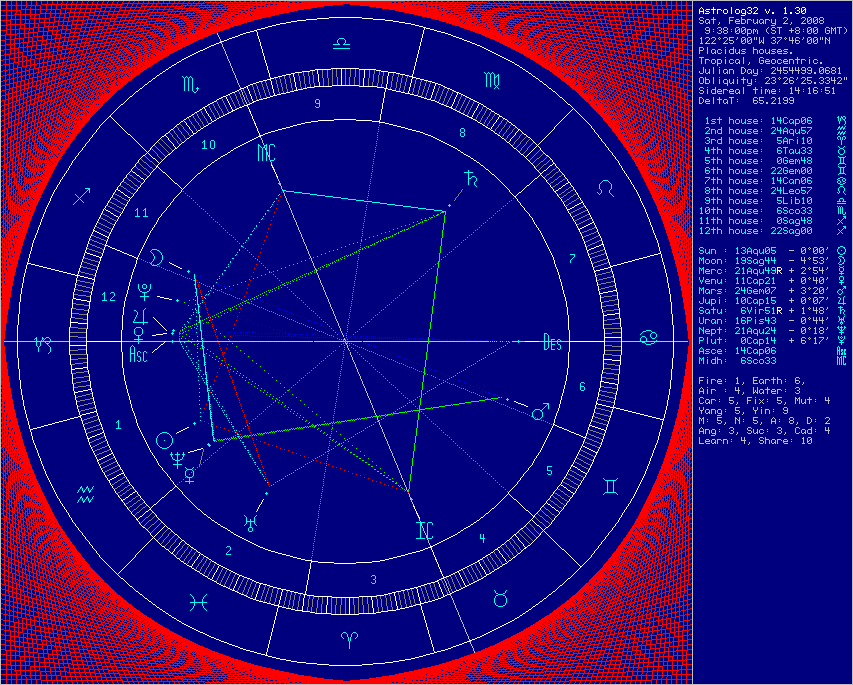Click the IC marker in the wheel
Viewport: 853px width, 685px height.
pyautogui.click(x=425, y=531)
